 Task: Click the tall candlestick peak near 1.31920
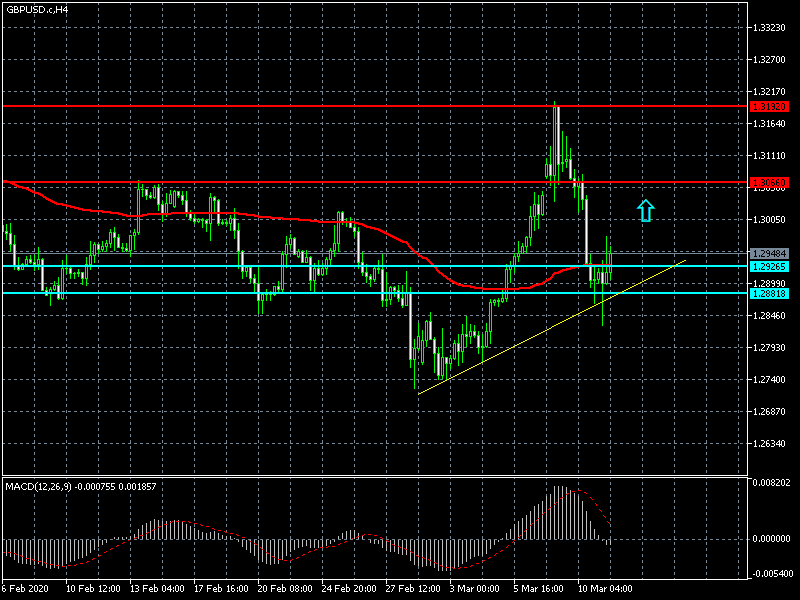click(x=556, y=143)
